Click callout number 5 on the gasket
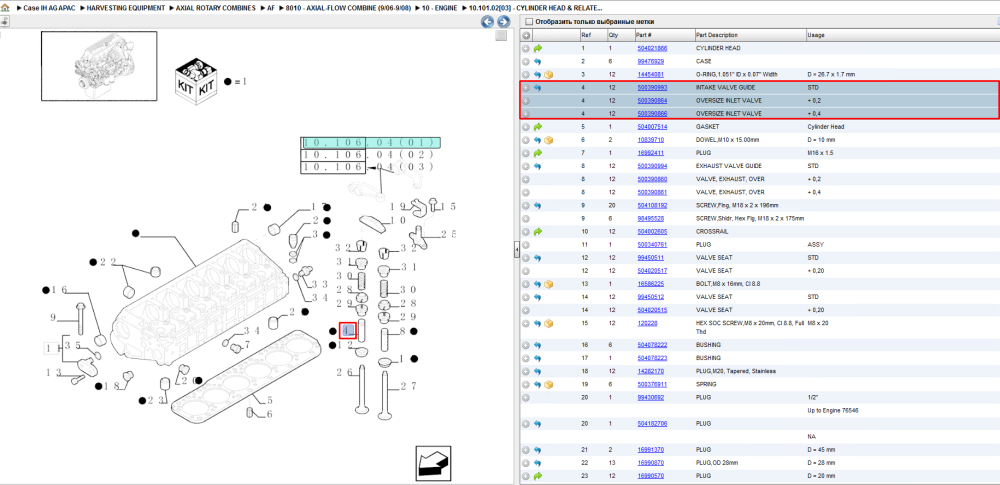1000x485 pixels. 270,401
